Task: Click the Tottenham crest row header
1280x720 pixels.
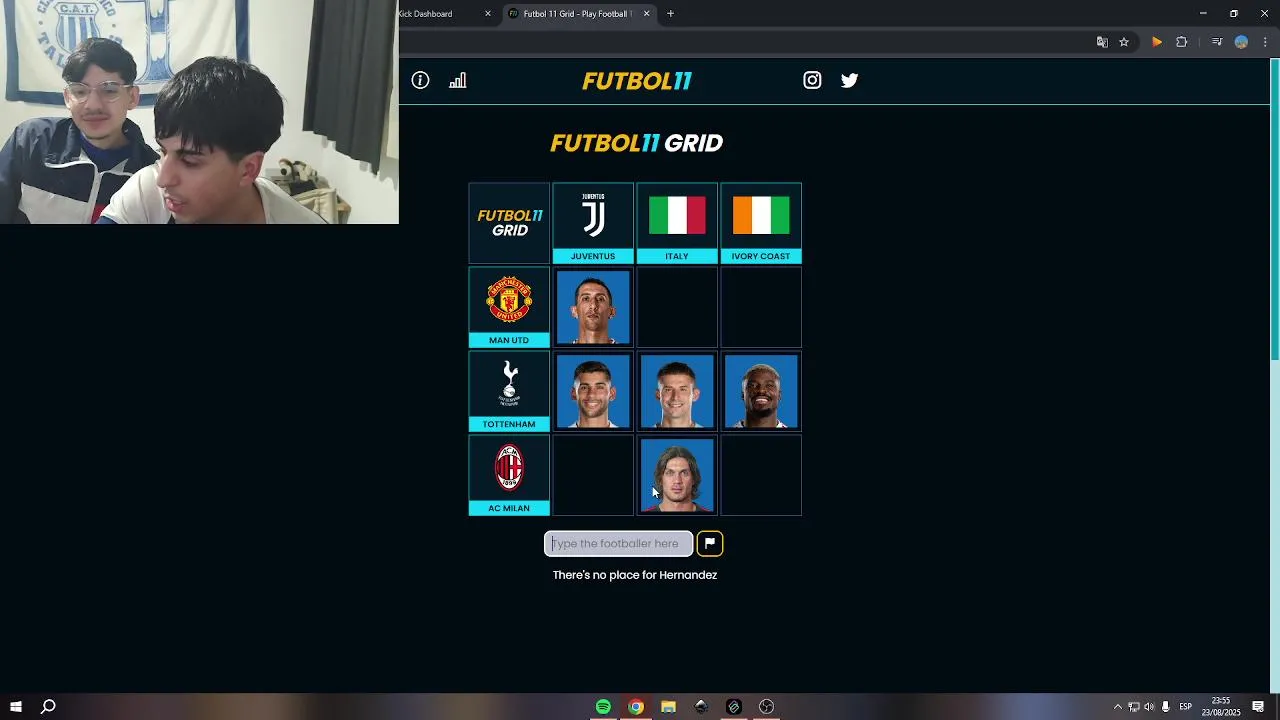Action: 509,391
